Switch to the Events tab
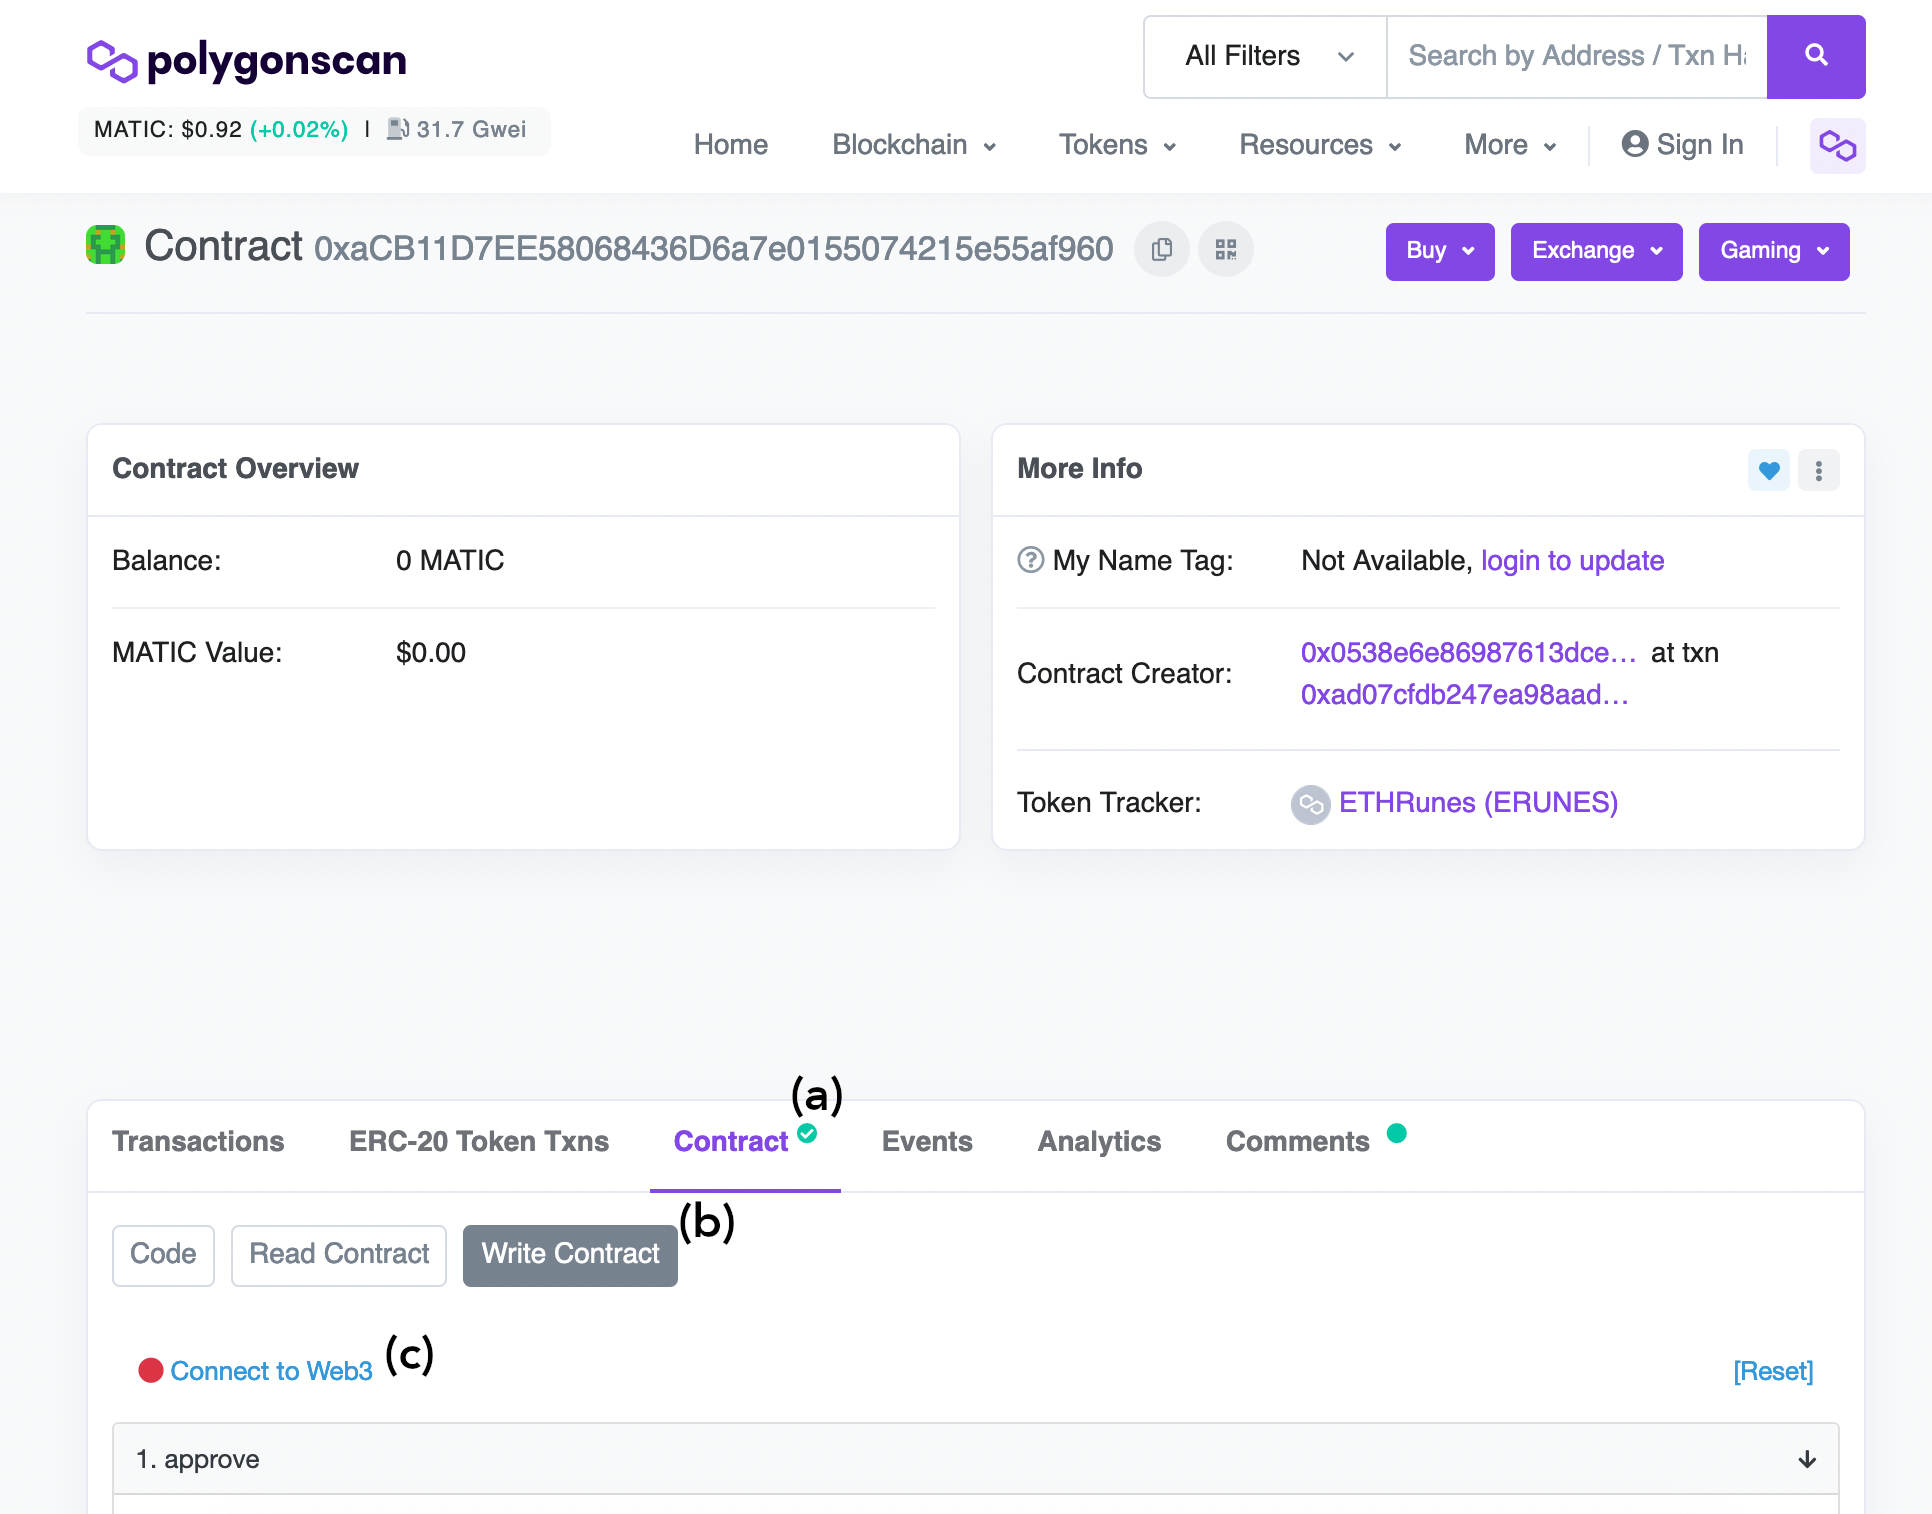The height and width of the screenshot is (1514, 1932). click(x=927, y=1141)
